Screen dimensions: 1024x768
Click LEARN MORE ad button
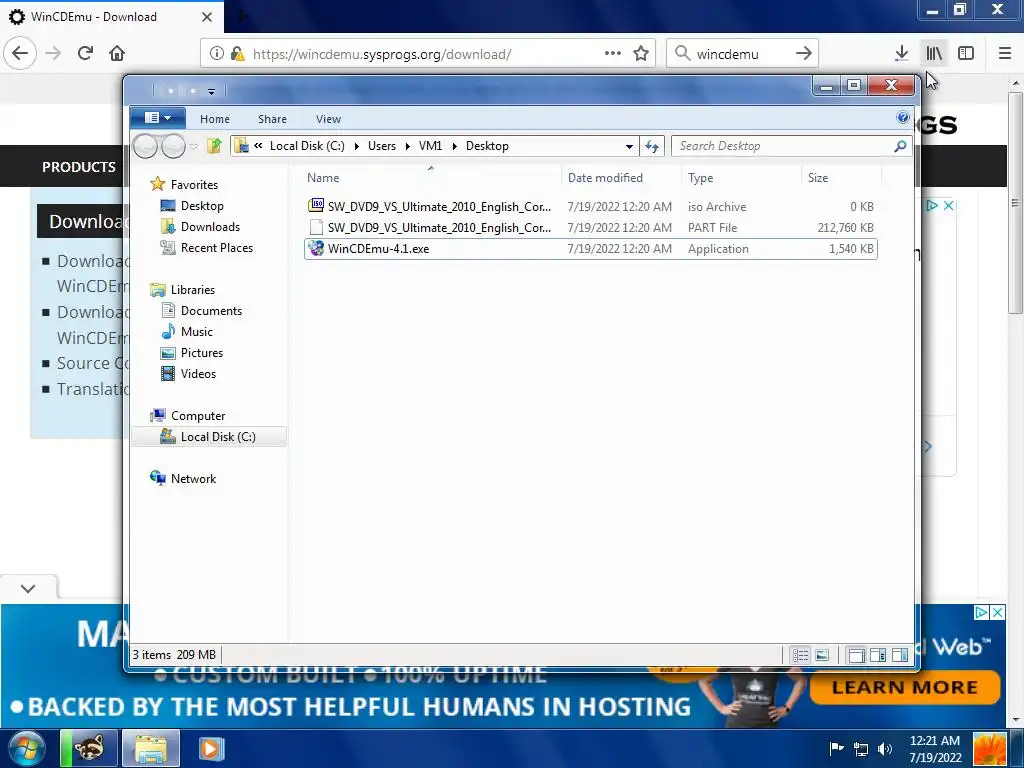coord(904,687)
